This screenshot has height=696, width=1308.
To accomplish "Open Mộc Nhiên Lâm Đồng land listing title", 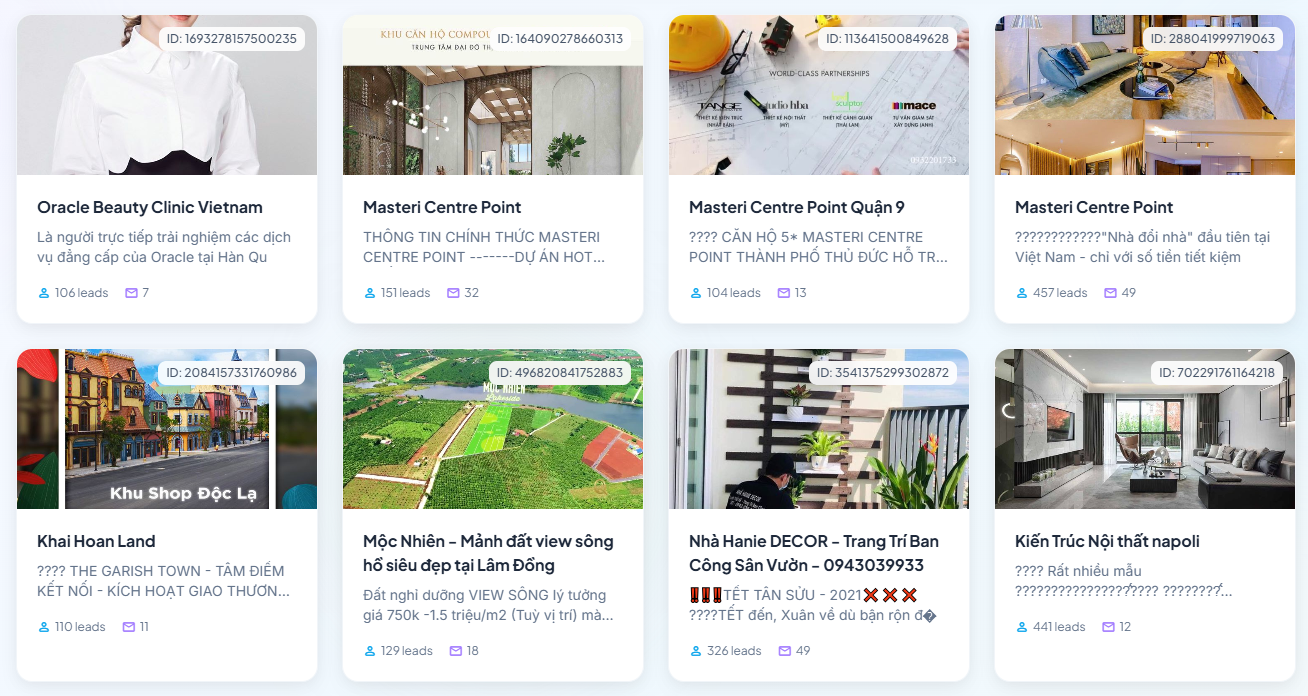I will click(488, 553).
